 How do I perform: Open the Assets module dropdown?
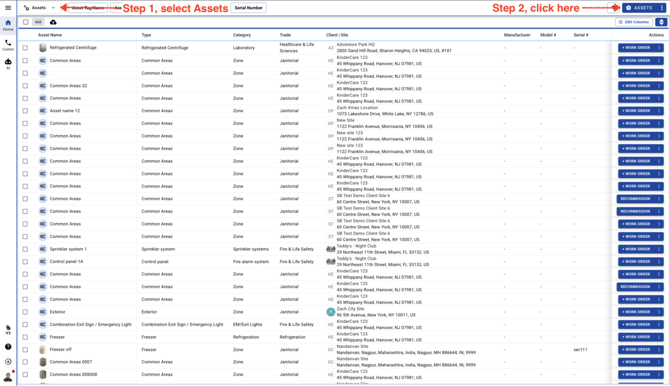pos(39,8)
